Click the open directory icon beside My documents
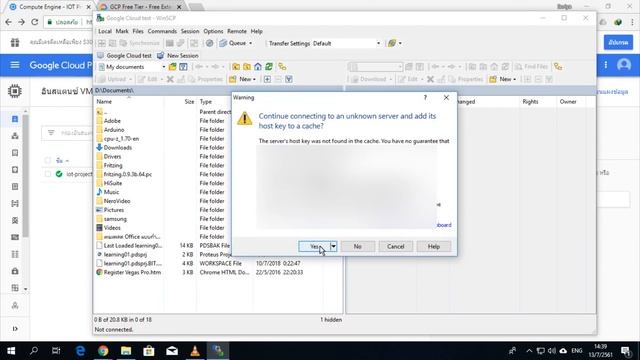The height and width of the screenshot is (360, 640). click(173, 67)
